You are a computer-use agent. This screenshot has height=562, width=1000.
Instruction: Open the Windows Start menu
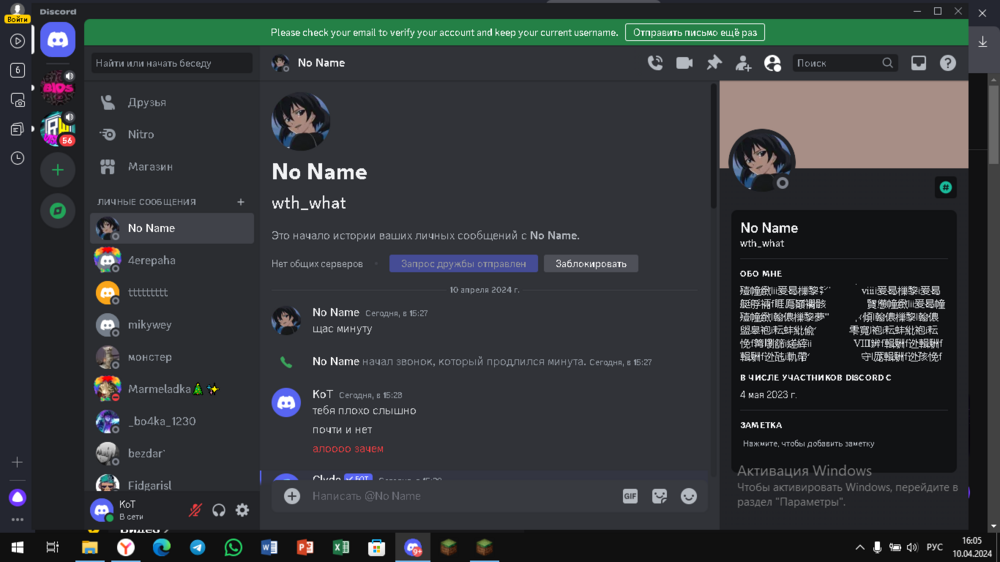[17, 547]
